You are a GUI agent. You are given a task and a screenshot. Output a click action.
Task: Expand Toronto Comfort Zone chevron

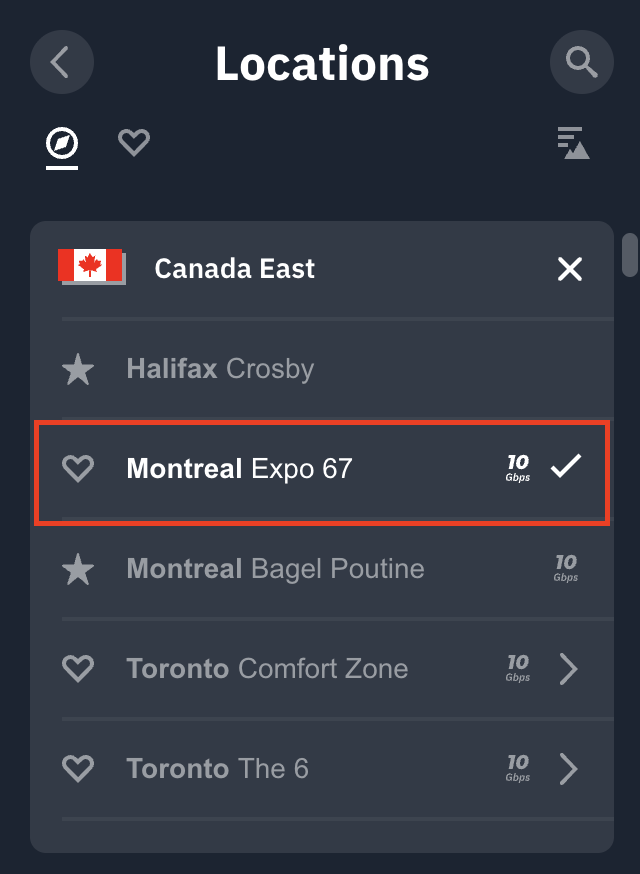coord(568,668)
